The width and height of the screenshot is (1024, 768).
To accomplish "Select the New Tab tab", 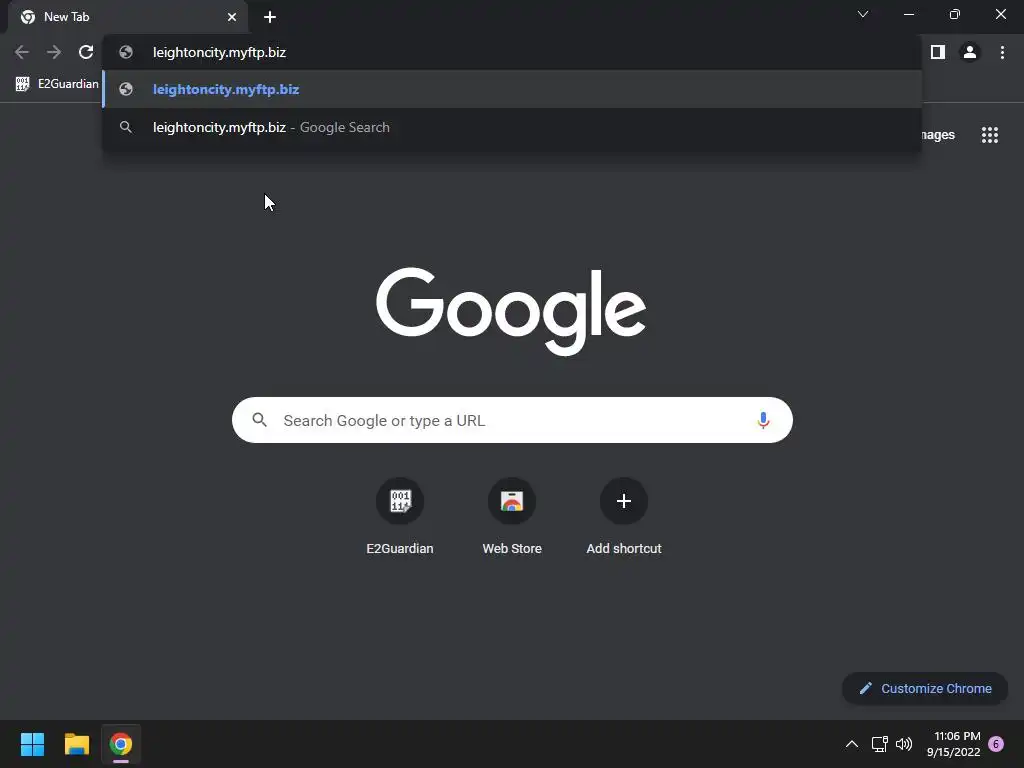I will pos(128,17).
